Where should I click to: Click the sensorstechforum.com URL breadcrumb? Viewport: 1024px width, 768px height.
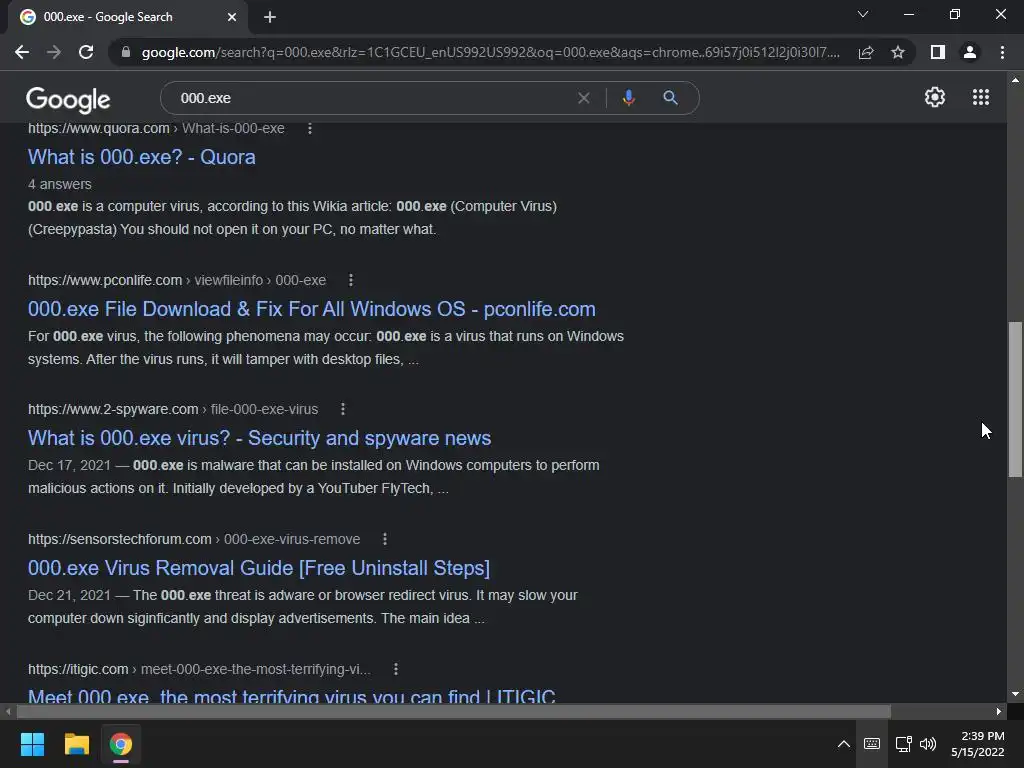194,539
